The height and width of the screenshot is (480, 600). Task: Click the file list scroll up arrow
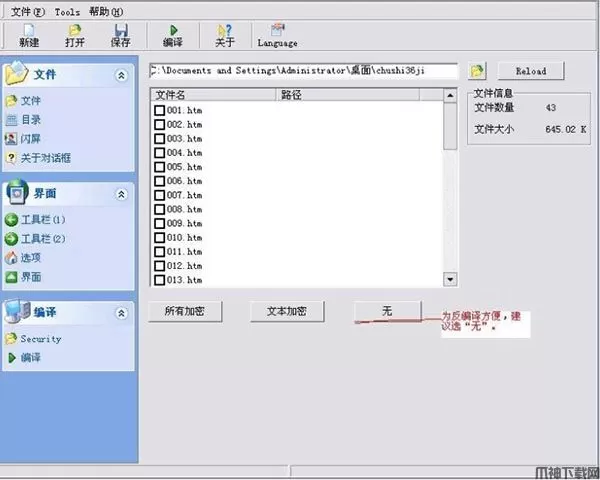pyautogui.click(x=450, y=95)
